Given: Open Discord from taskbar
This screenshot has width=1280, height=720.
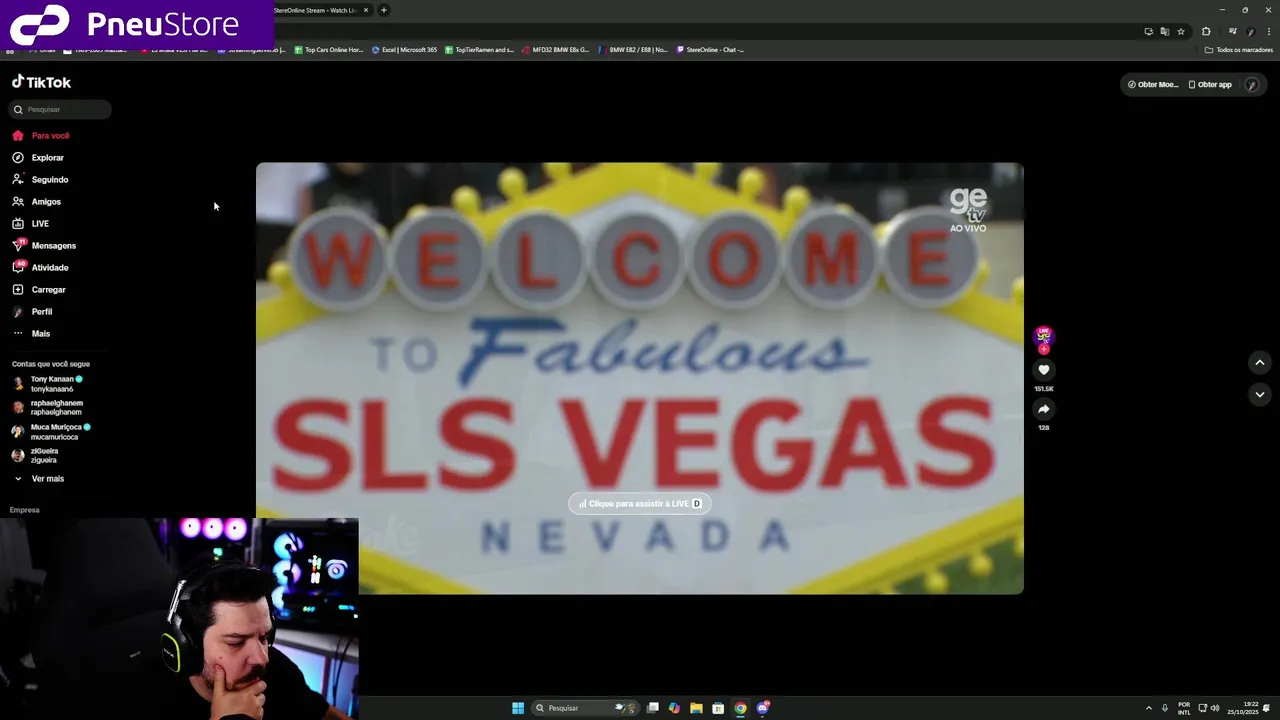Looking at the screenshot, I should click(x=763, y=708).
